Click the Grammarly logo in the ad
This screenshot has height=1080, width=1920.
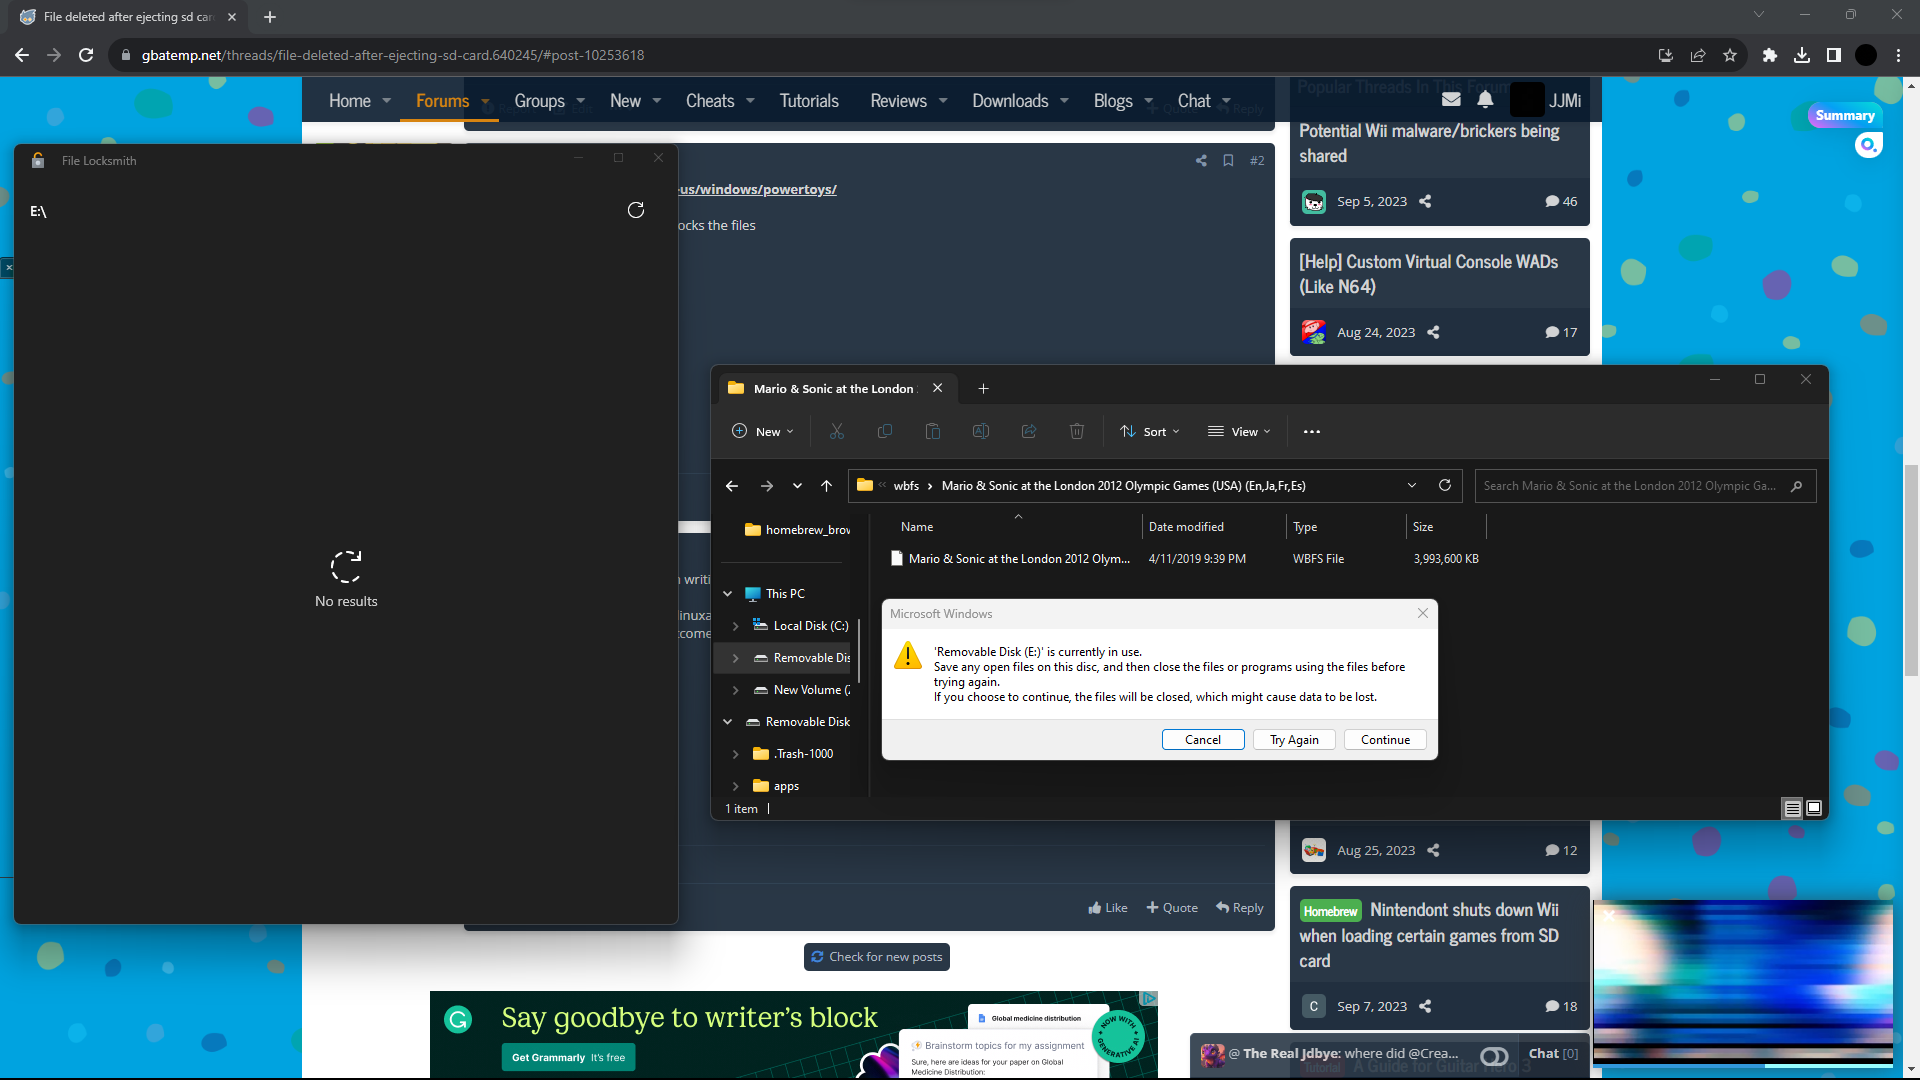[x=458, y=1019]
